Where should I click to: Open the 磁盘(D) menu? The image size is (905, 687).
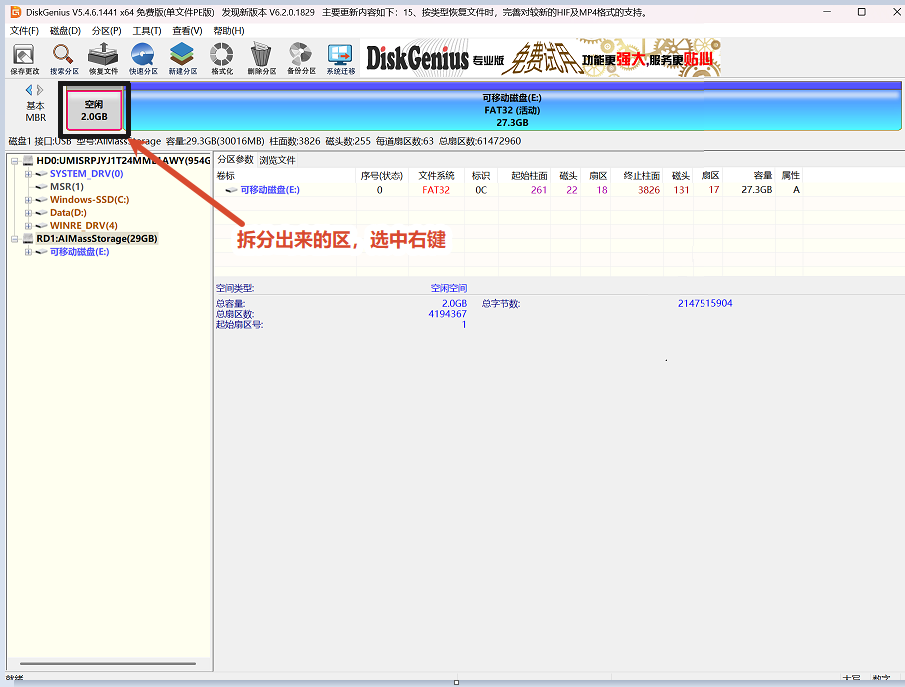point(65,31)
